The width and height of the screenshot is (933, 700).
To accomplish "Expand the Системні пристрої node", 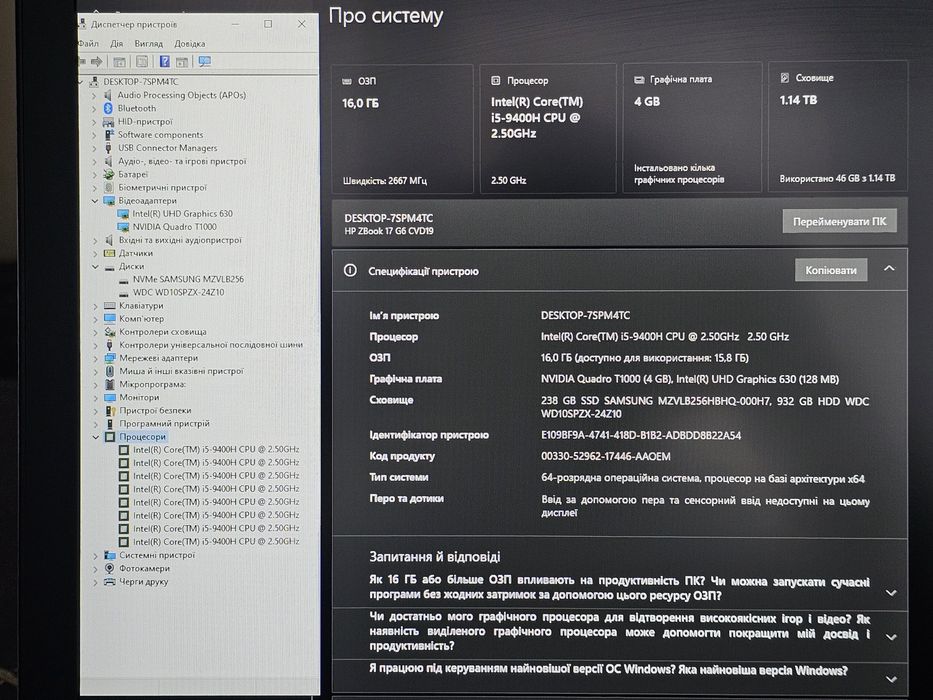I will click(x=96, y=555).
